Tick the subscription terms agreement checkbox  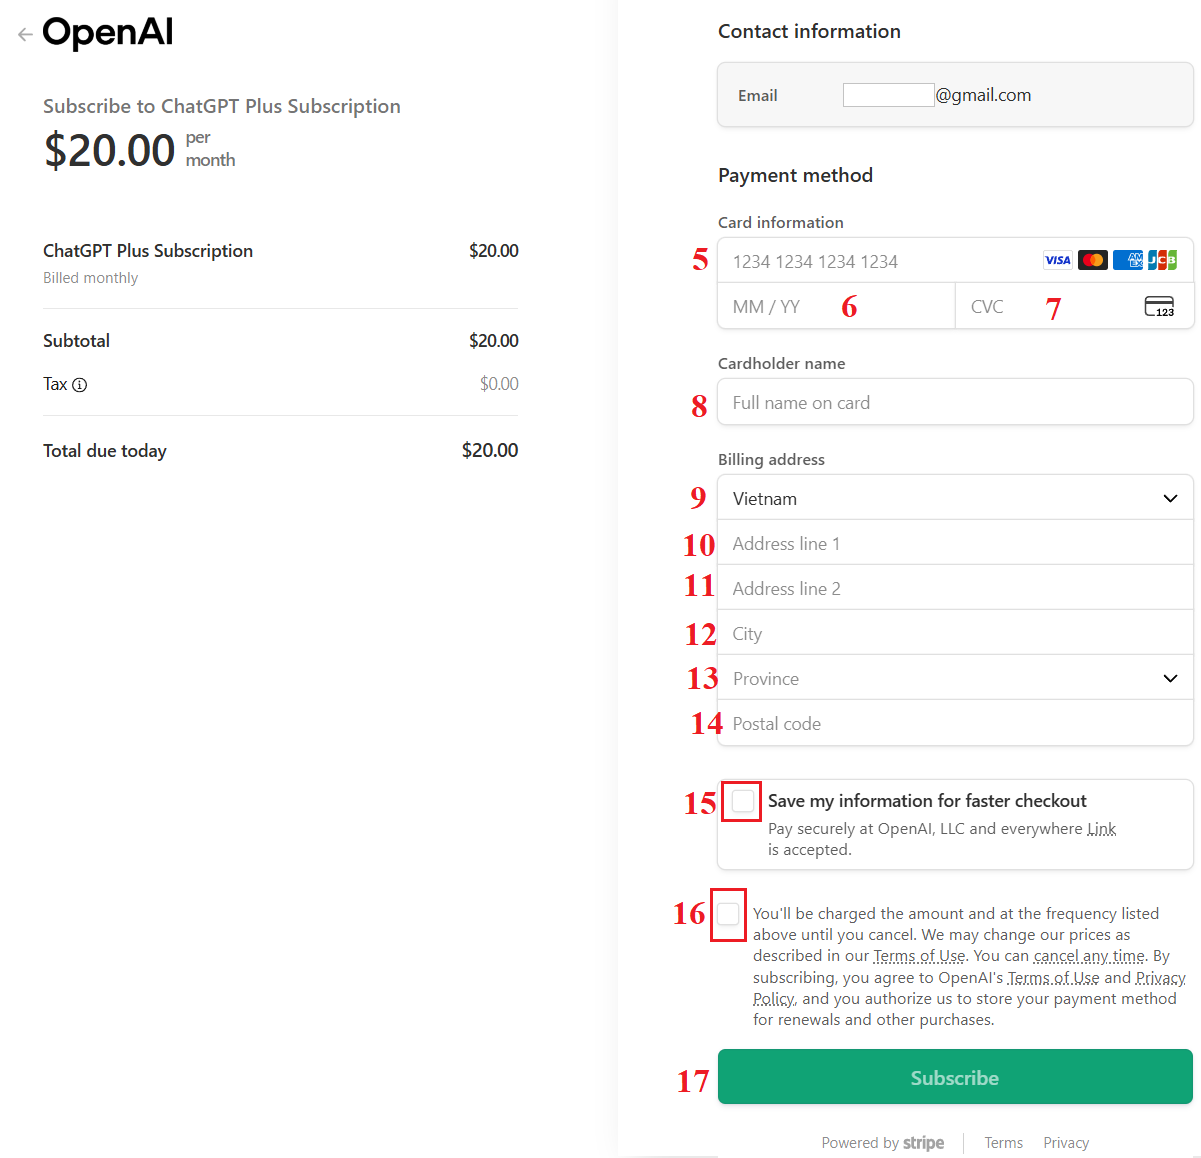pos(728,914)
